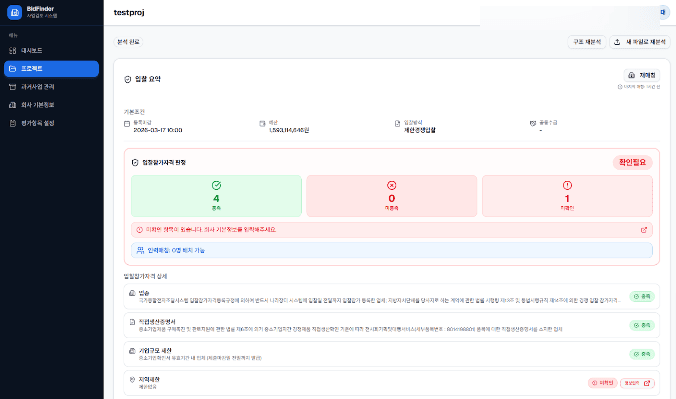
Task: Click the 구조 재분석 button
Action: (x=587, y=42)
